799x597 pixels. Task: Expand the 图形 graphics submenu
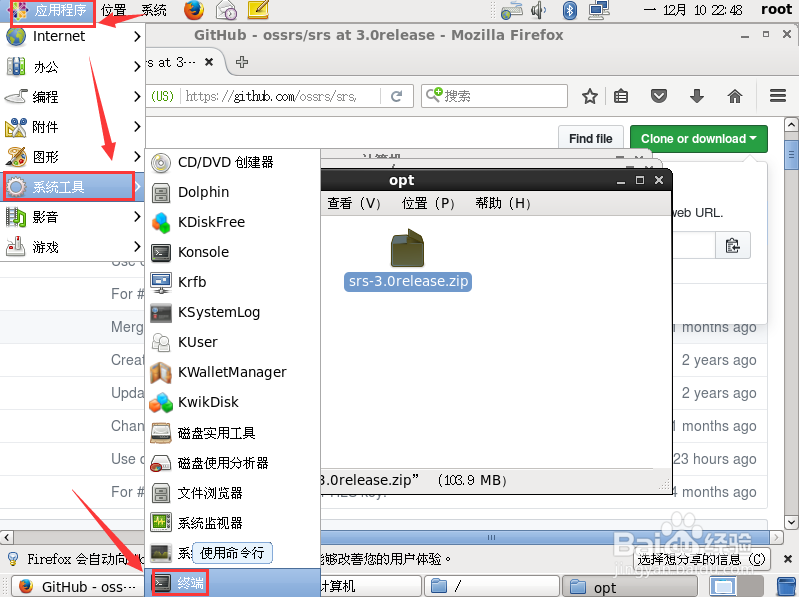72,157
